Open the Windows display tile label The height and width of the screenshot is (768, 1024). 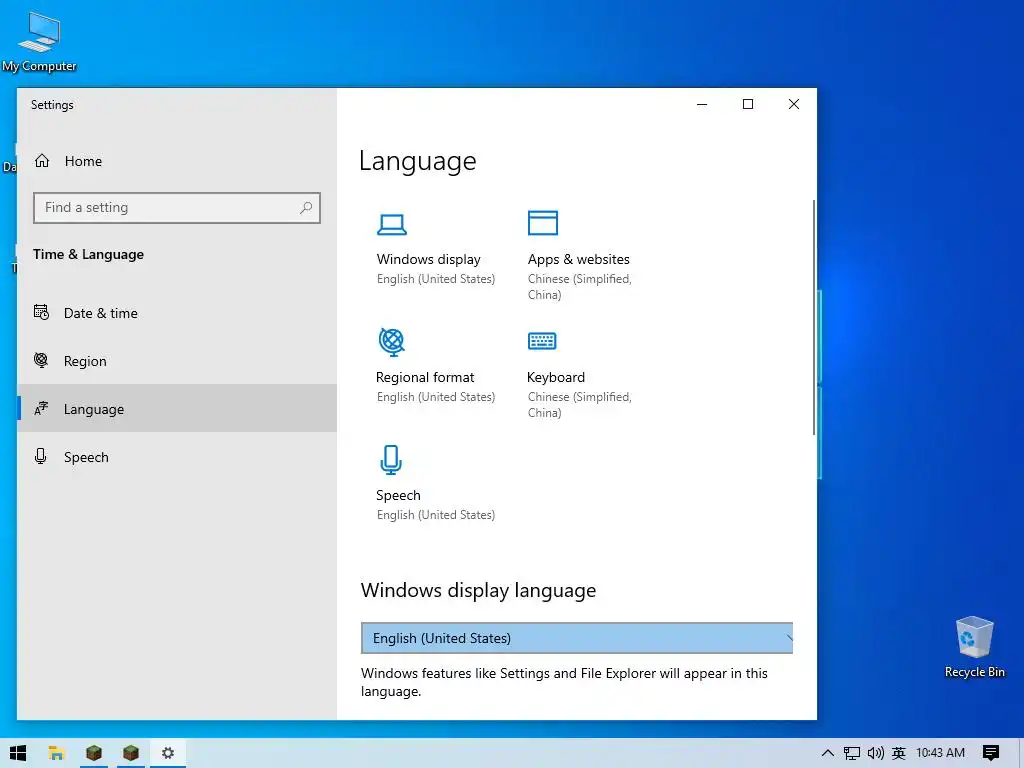tap(428, 259)
